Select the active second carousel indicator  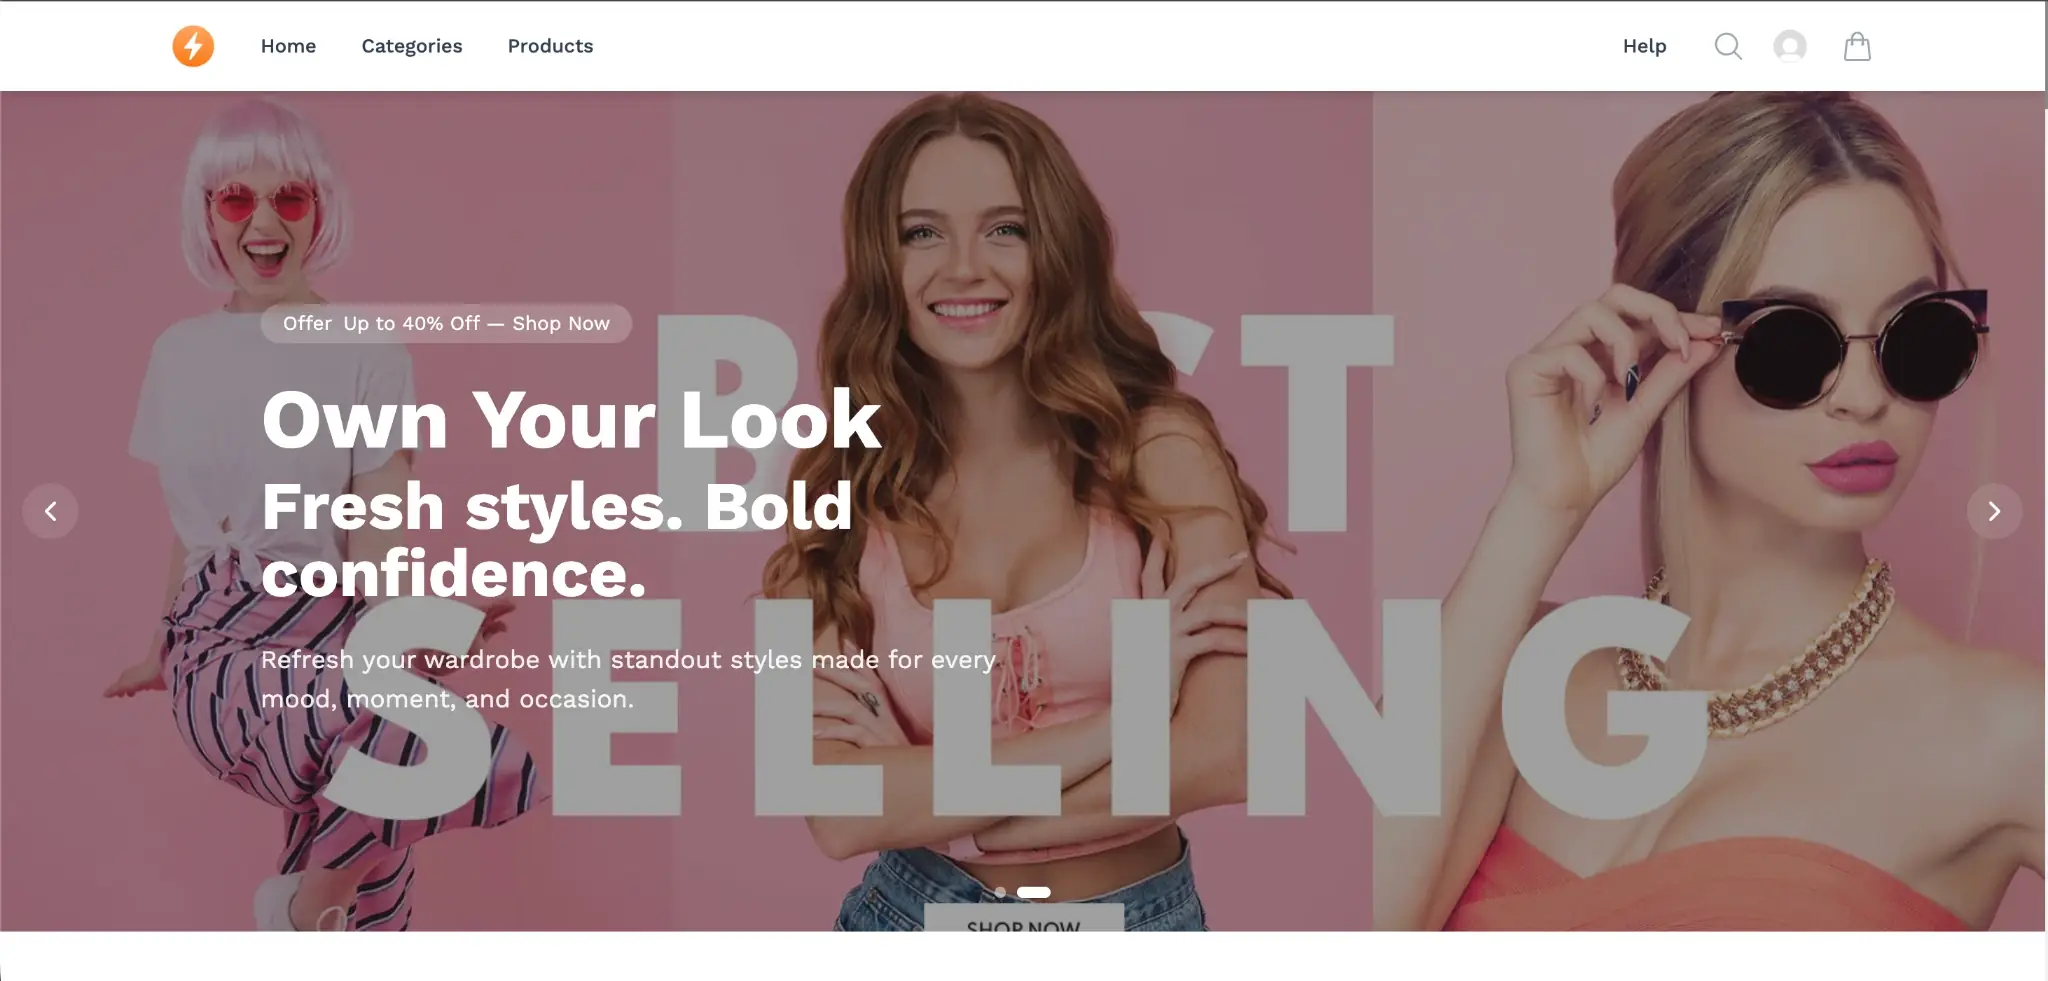1034,892
